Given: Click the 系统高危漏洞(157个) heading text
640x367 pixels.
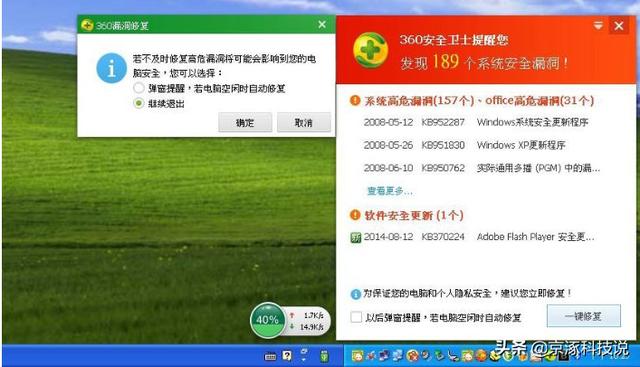Looking at the screenshot, I should (x=419, y=100).
